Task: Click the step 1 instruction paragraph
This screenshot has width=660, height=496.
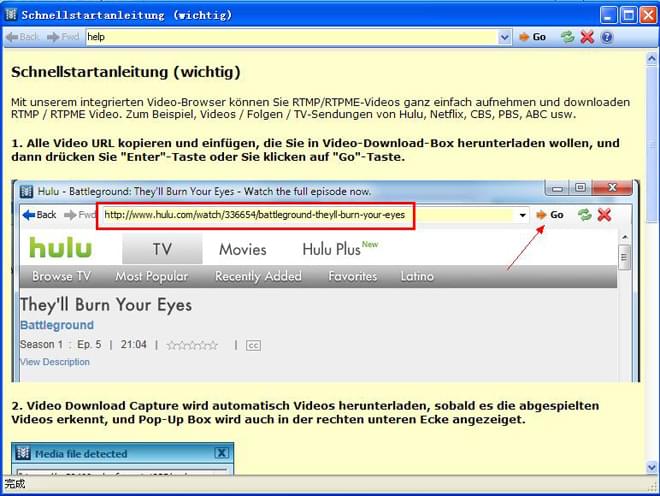Action: point(315,150)
